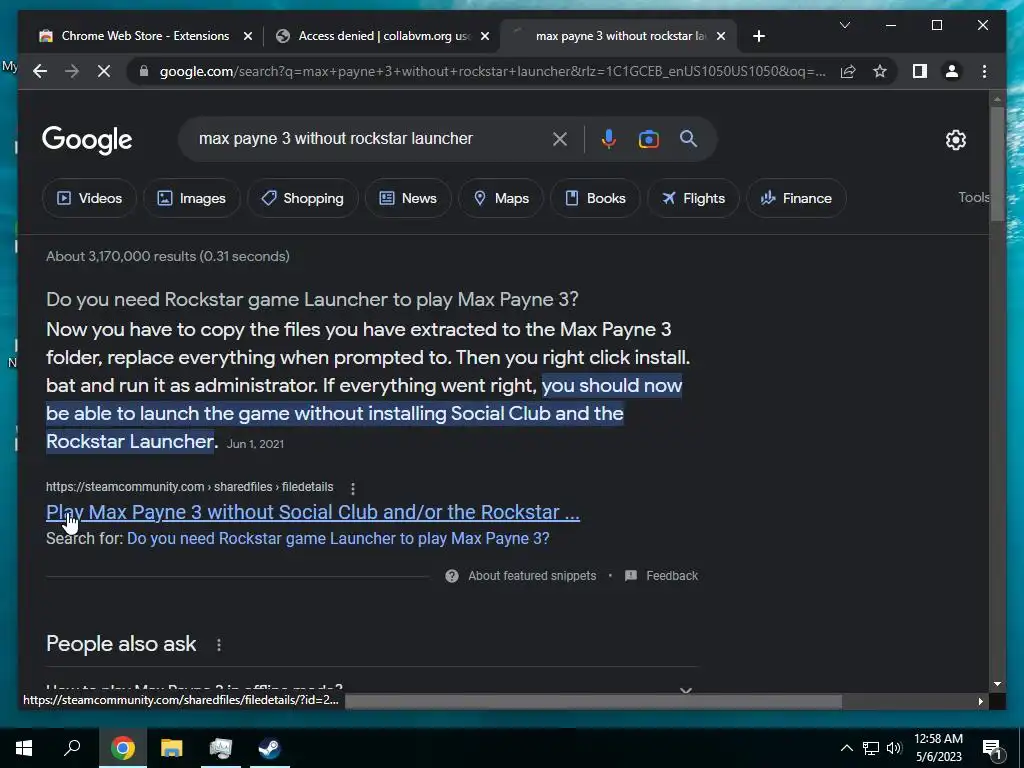This screenshot has width=1024, height=768.
Task: Open a new tab with plus button
Action: coord(758,37)
